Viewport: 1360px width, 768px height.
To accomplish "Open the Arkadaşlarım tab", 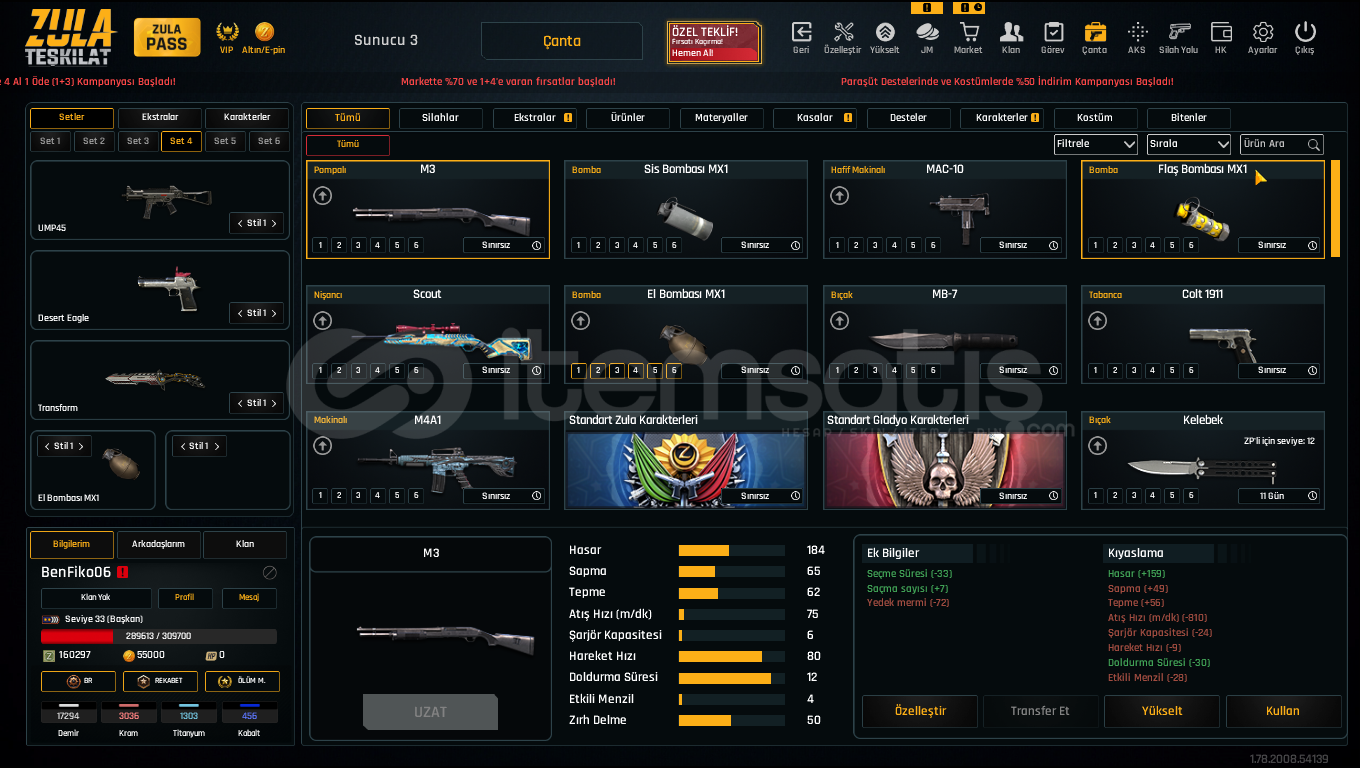I will tap(158, 544).
